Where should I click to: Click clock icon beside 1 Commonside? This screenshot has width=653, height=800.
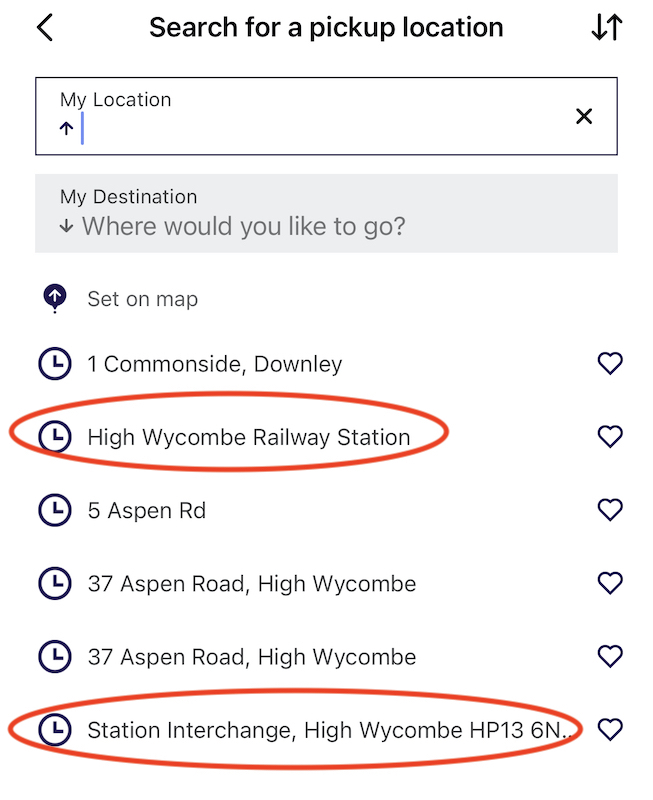[x=54, y=364]
